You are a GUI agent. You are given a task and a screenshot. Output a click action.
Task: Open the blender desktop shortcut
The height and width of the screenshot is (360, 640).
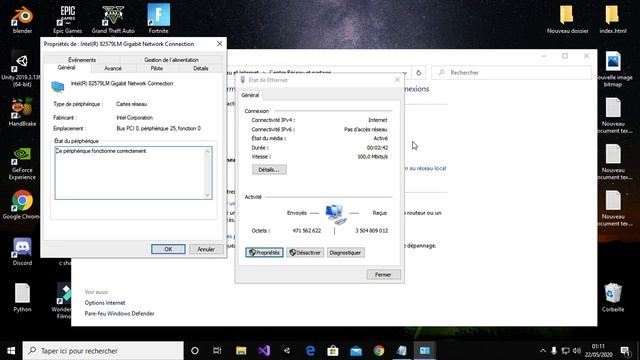22,20
